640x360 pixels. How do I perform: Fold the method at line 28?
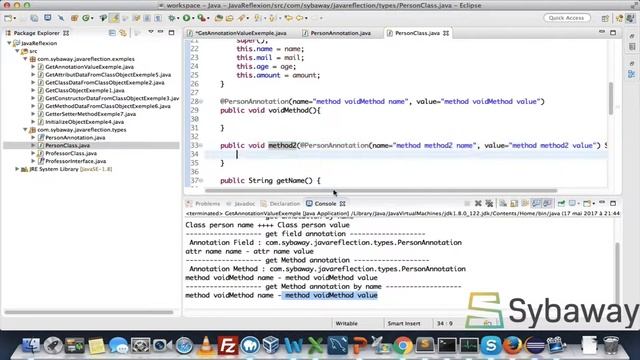201,101
